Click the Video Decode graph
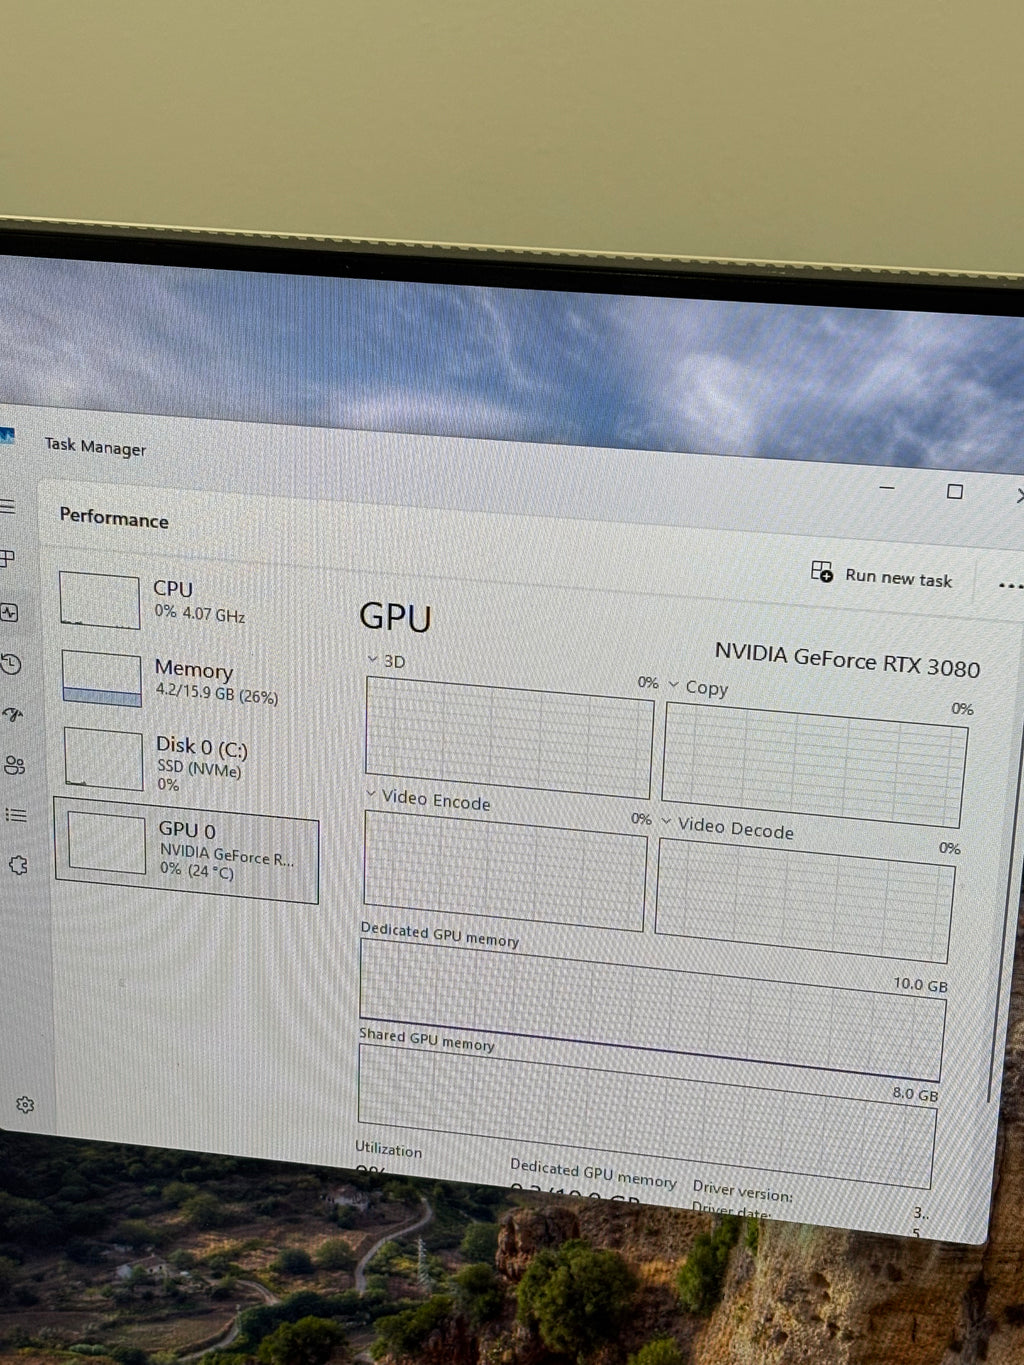This screenshot has height=1365, width=1024. [804, 900]
